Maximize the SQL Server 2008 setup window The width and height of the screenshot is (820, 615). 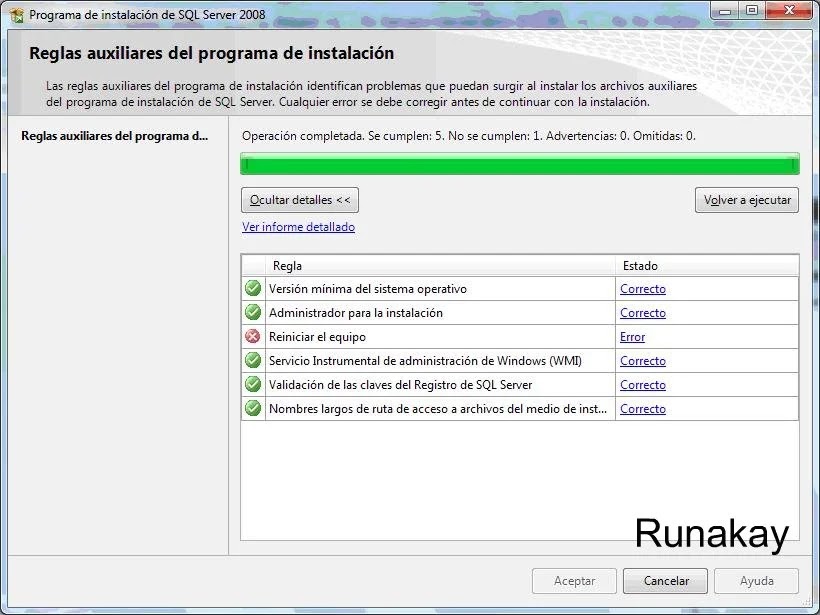[751, 10]
